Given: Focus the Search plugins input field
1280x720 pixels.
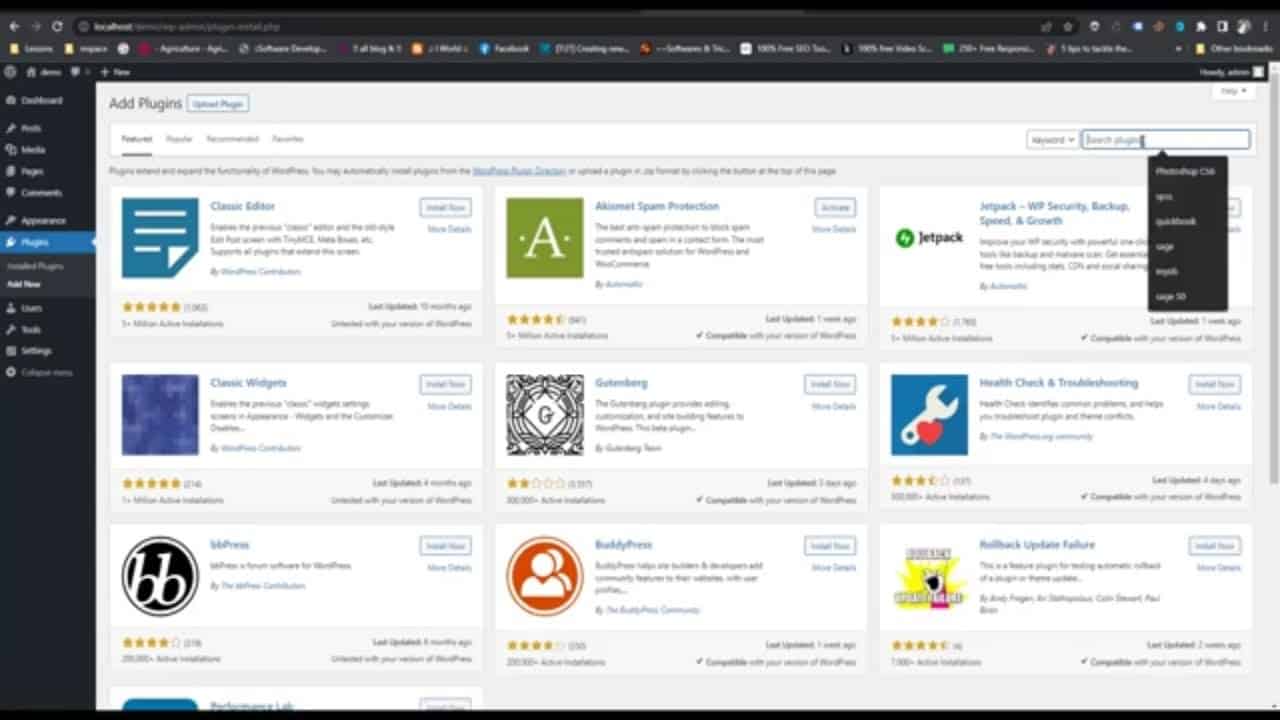Looking at the screenshot, I should coord(1166,140).
